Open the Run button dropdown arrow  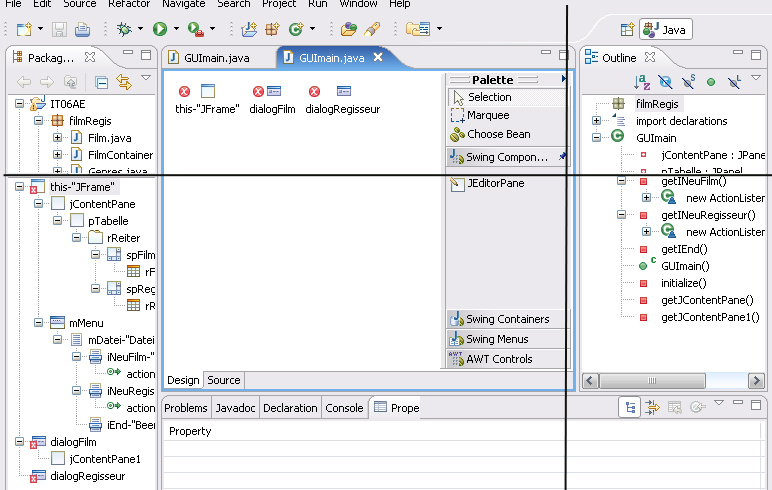tap(176, 29)
